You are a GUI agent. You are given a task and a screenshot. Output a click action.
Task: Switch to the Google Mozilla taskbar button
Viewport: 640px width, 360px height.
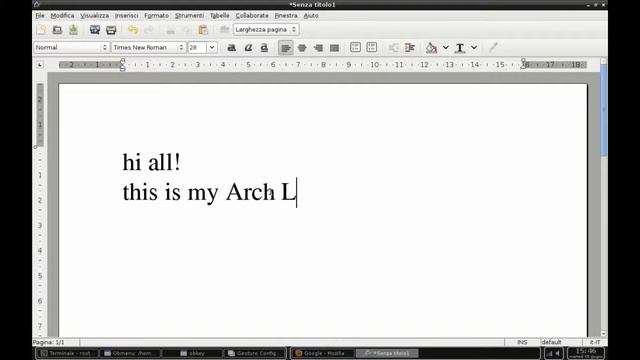click(322, 353)
